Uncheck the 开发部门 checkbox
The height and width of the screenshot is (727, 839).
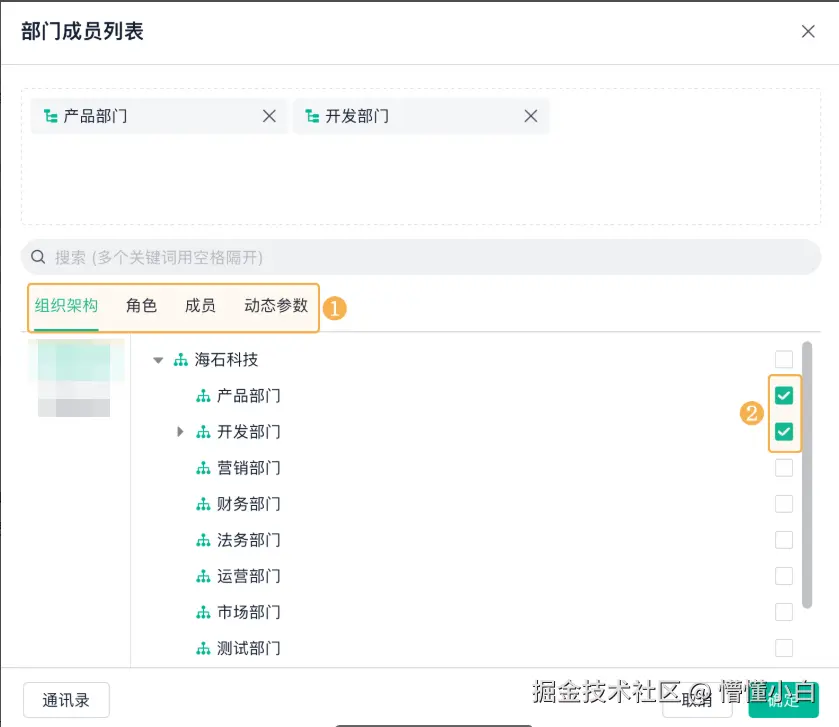(x=784, y=431)
